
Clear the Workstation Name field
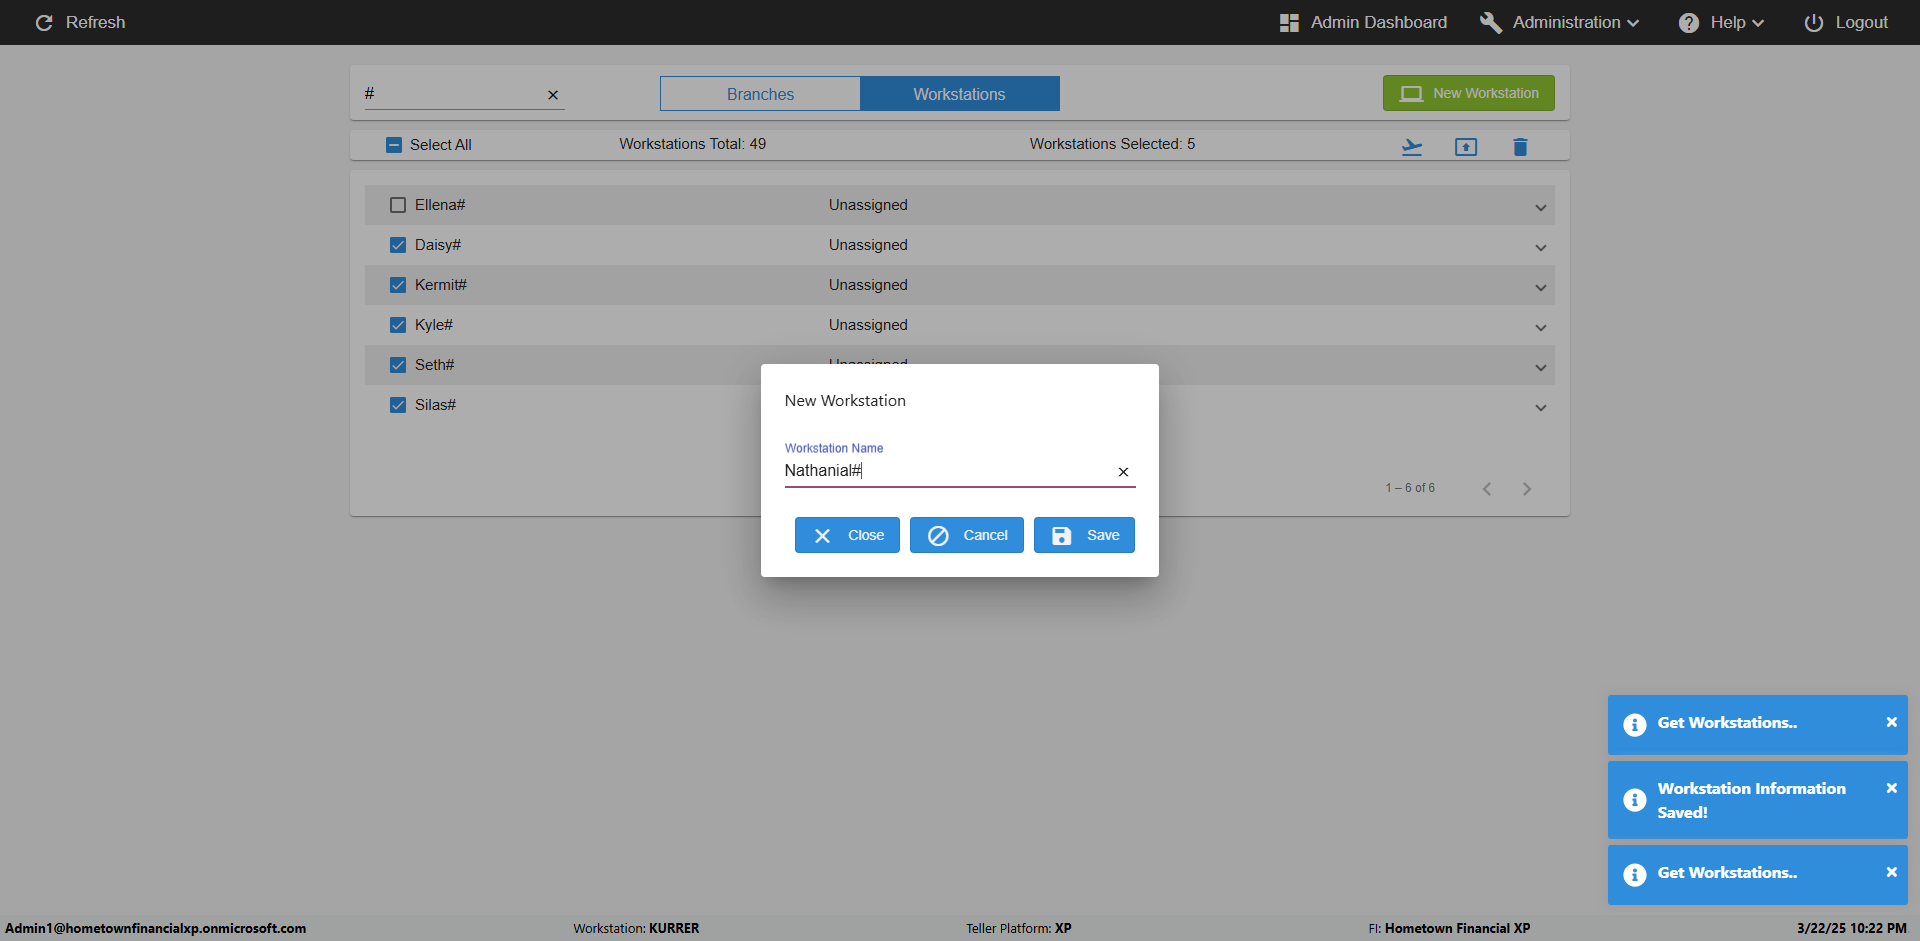pyautogui.click(x=1123, y=472)
